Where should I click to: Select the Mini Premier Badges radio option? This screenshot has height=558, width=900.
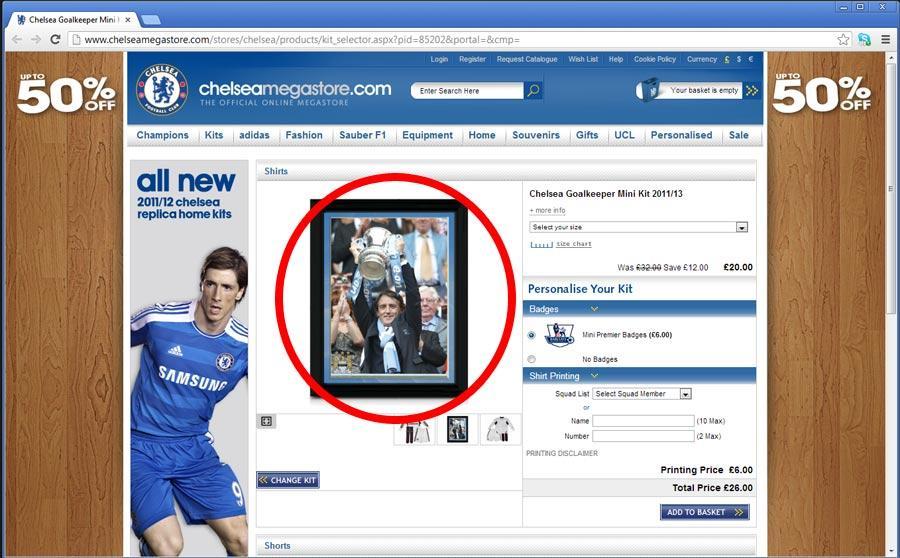click(532, 335)
